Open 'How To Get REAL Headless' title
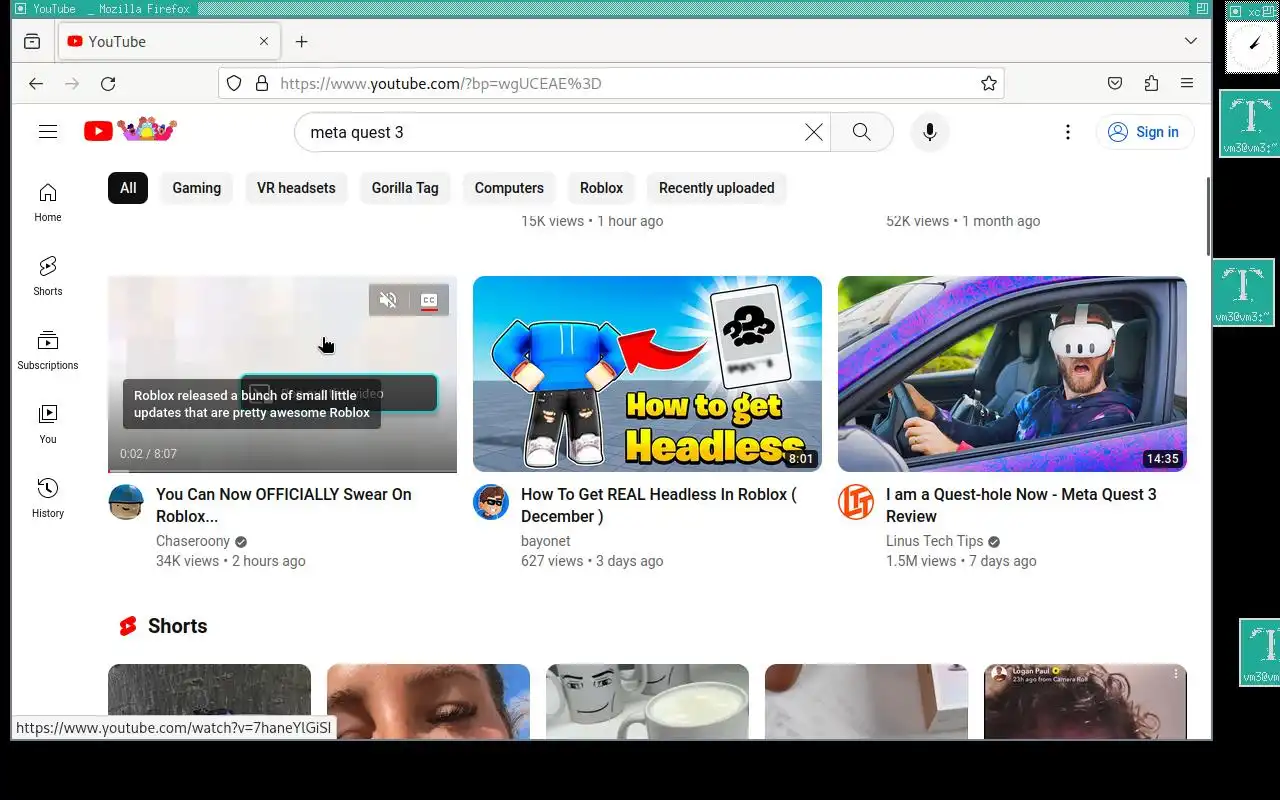This screenshot has width=1280, height=800. [x=658, y=505]
